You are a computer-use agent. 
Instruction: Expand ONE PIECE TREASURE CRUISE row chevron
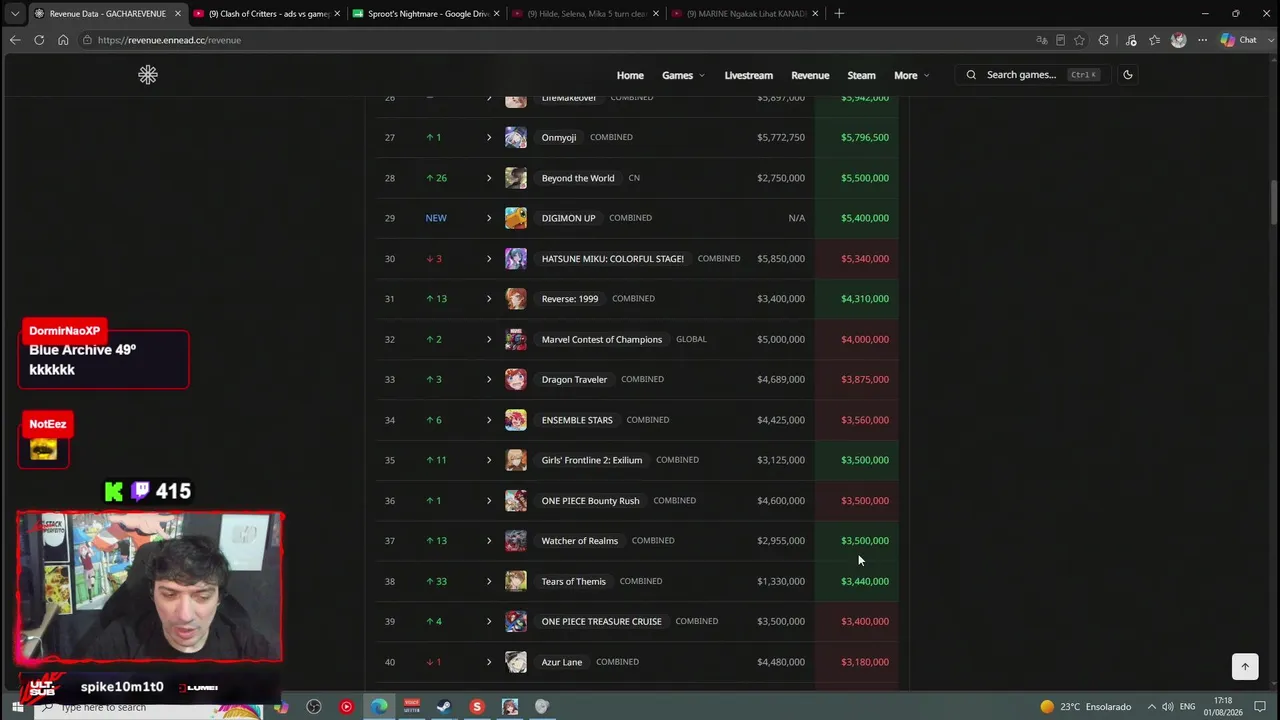[489, 622]
